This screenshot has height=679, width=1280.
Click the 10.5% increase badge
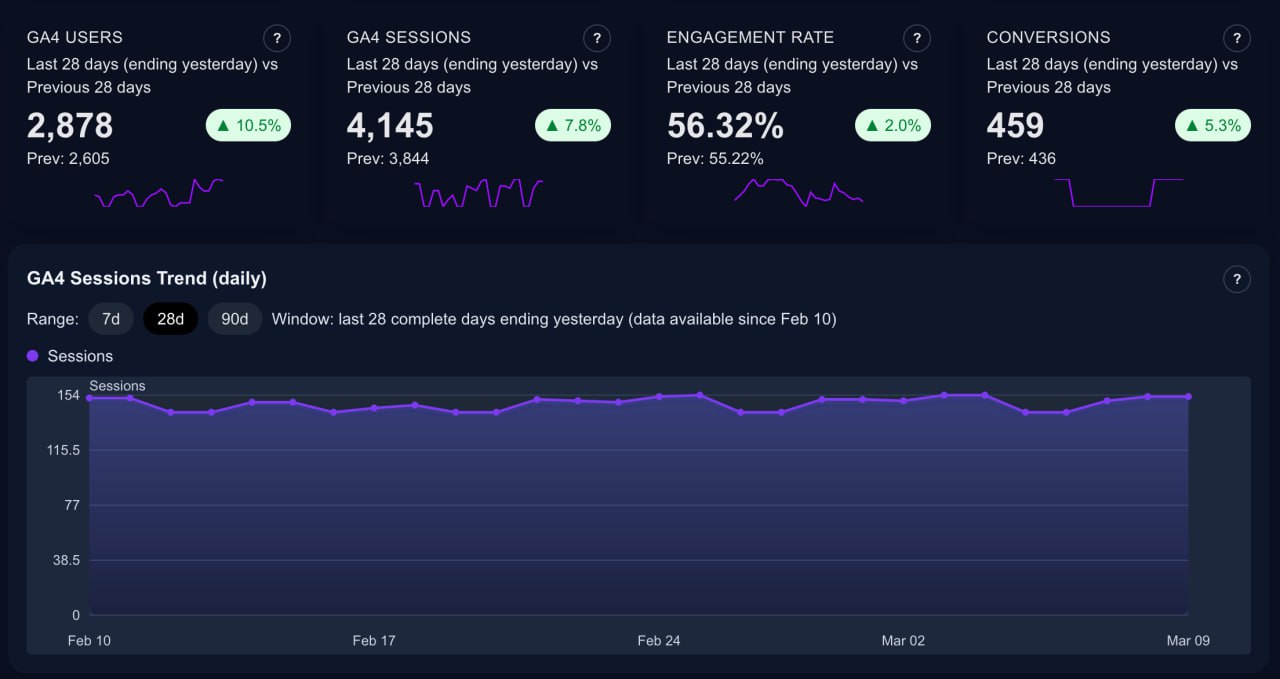pos(248,125)
